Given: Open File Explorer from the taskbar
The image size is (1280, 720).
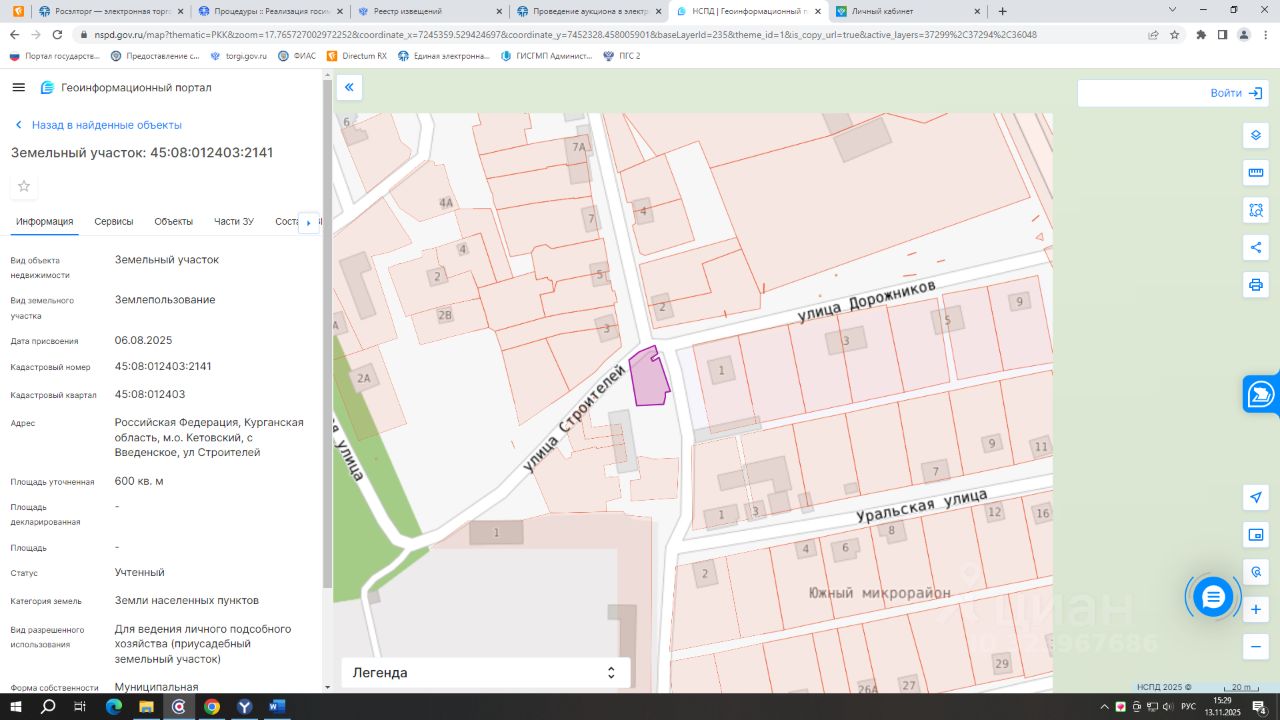Looking at the screenshot, I should [146, 707].
